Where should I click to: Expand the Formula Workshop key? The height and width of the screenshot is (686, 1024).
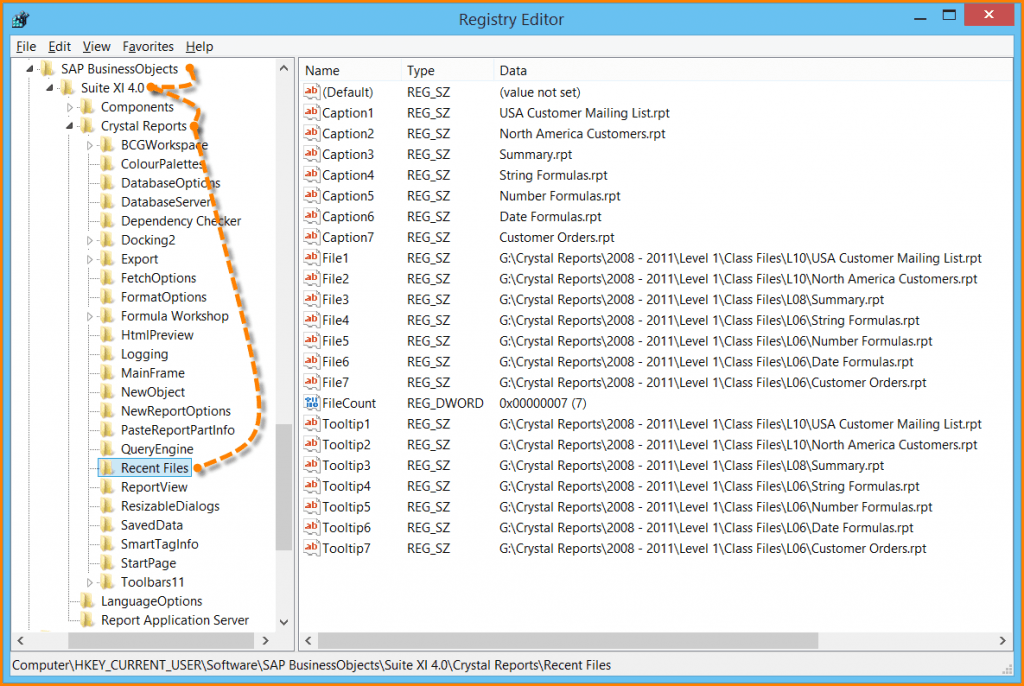(89, 316)
